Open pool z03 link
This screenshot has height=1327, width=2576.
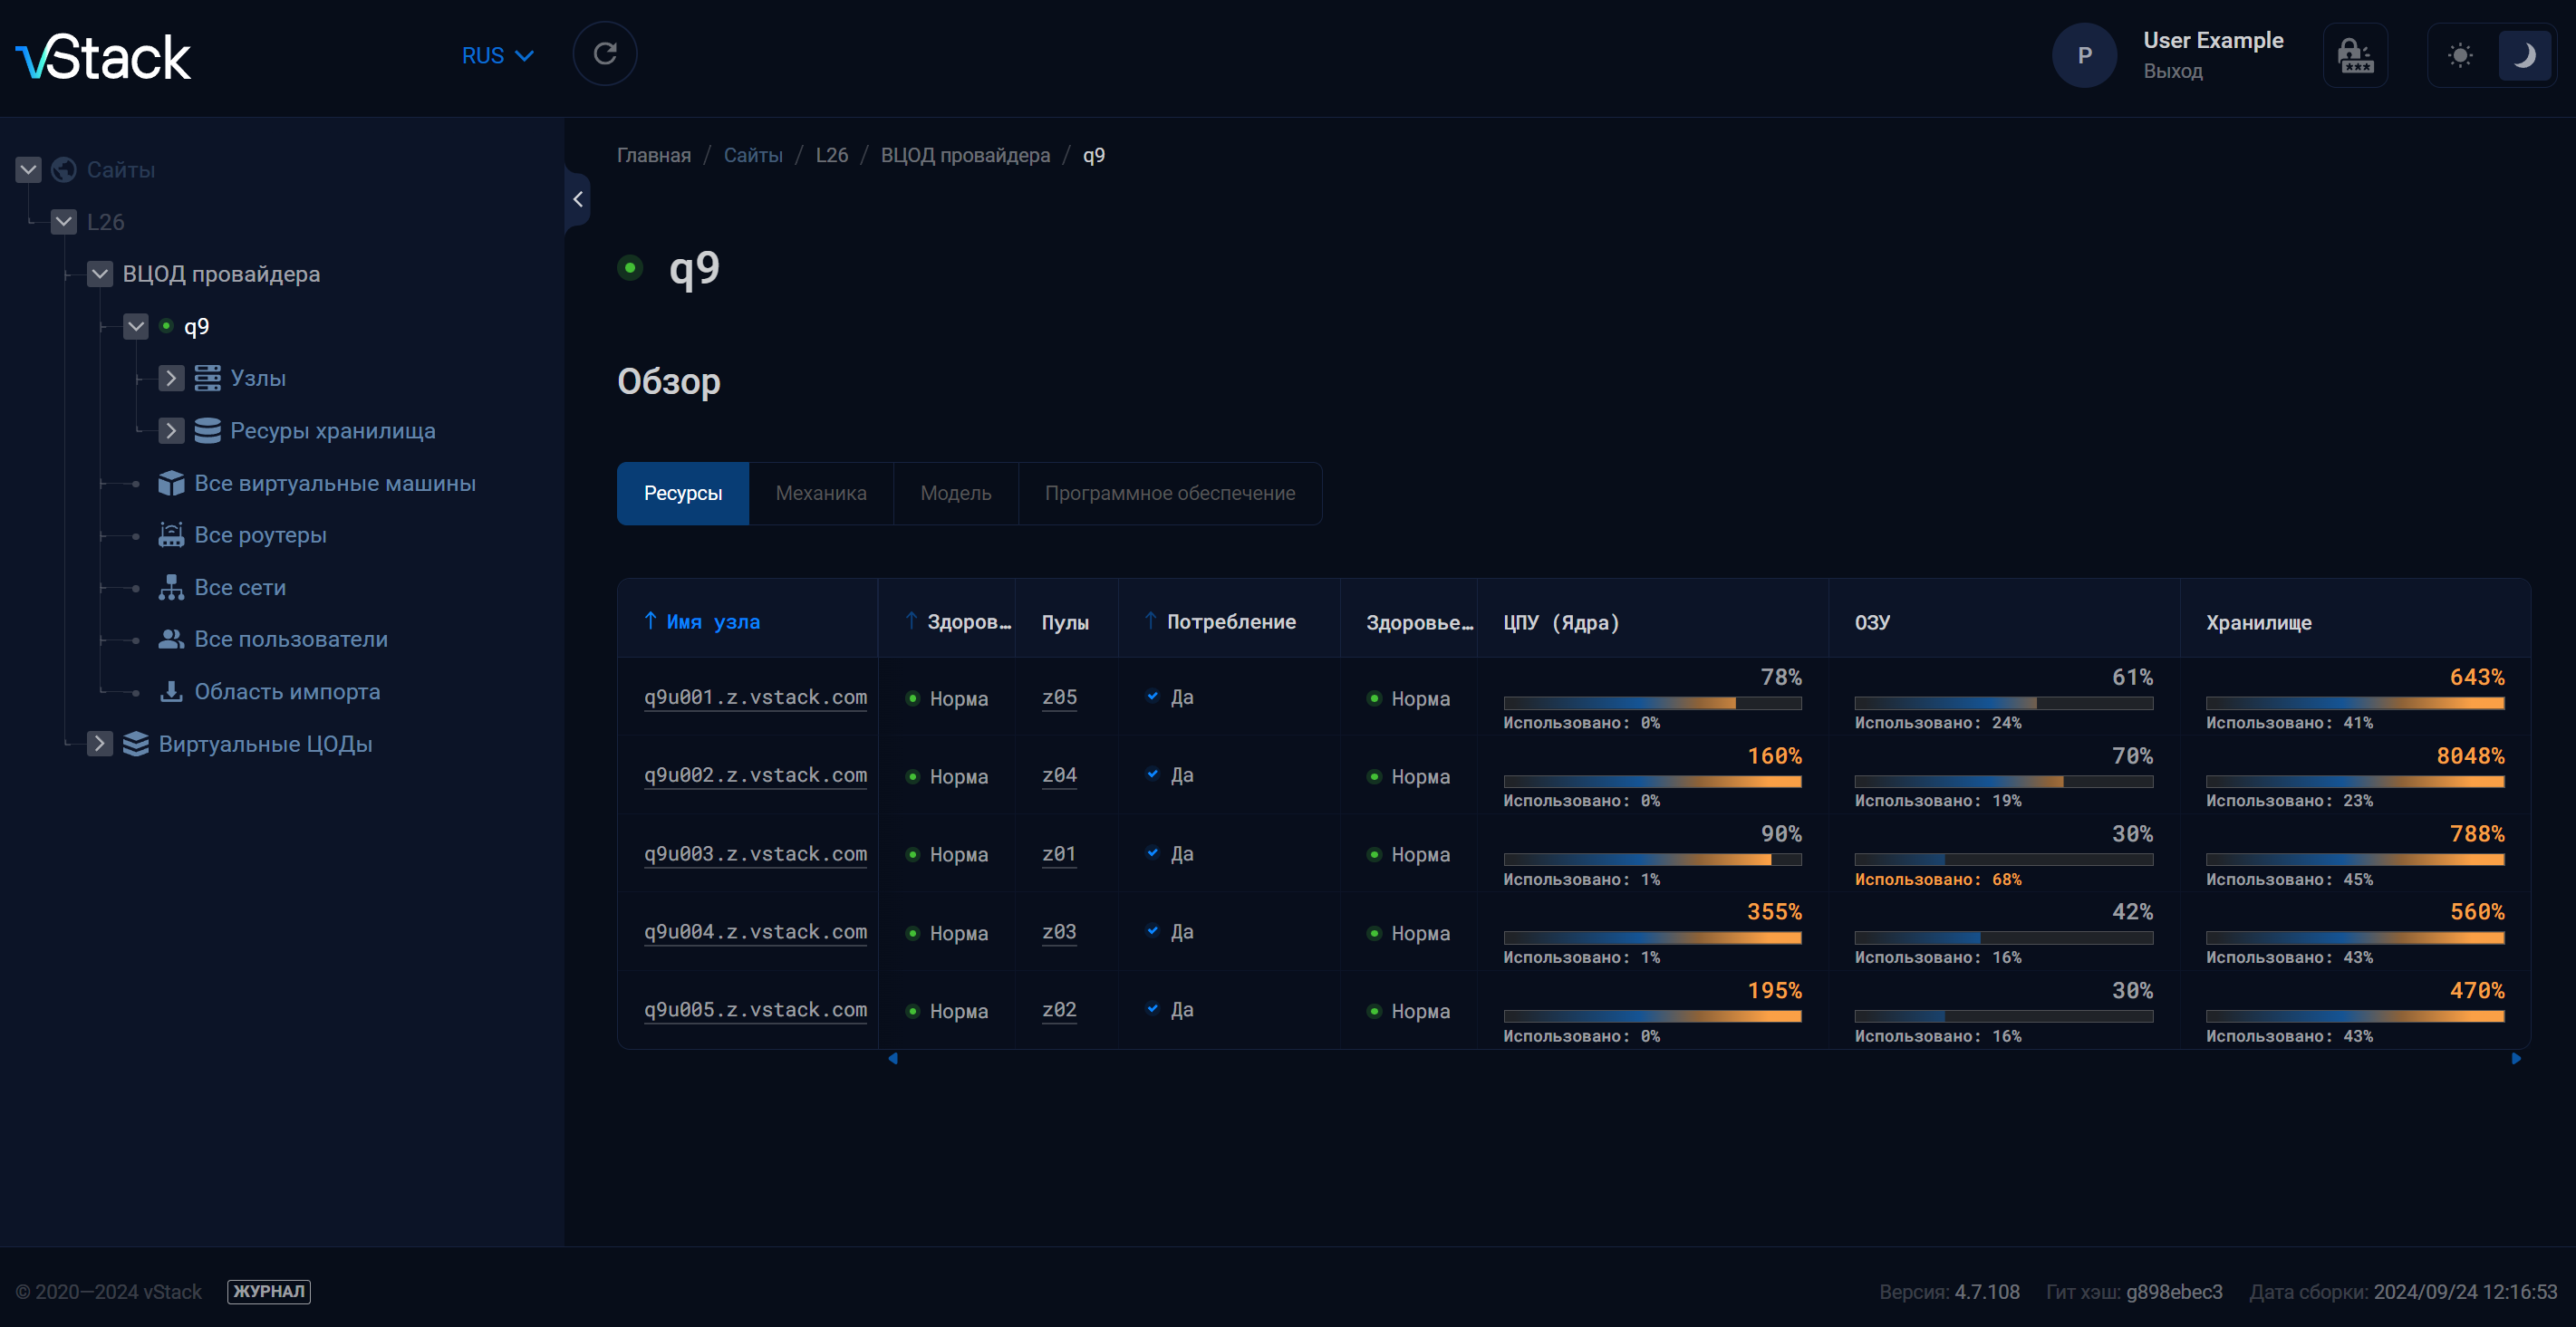[x=1060, y=932]
